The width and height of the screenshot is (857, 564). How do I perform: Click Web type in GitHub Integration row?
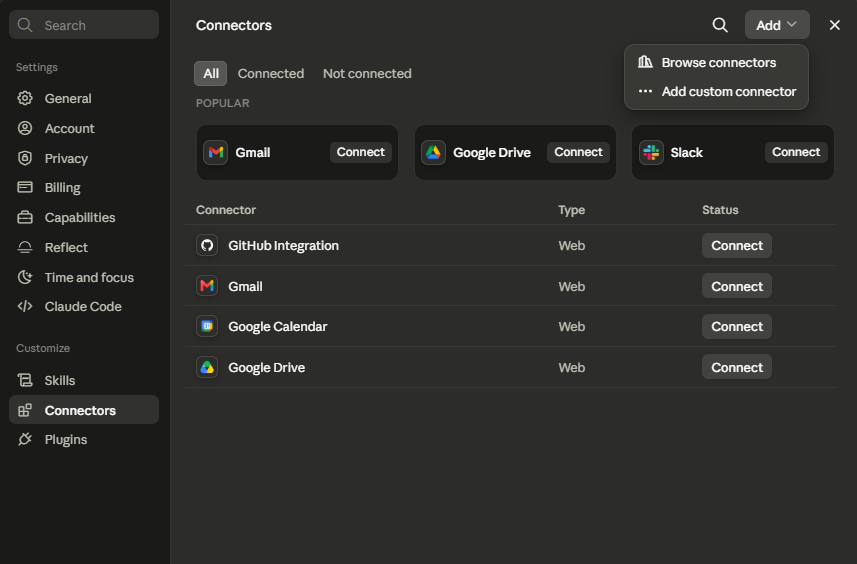(572, 245)
